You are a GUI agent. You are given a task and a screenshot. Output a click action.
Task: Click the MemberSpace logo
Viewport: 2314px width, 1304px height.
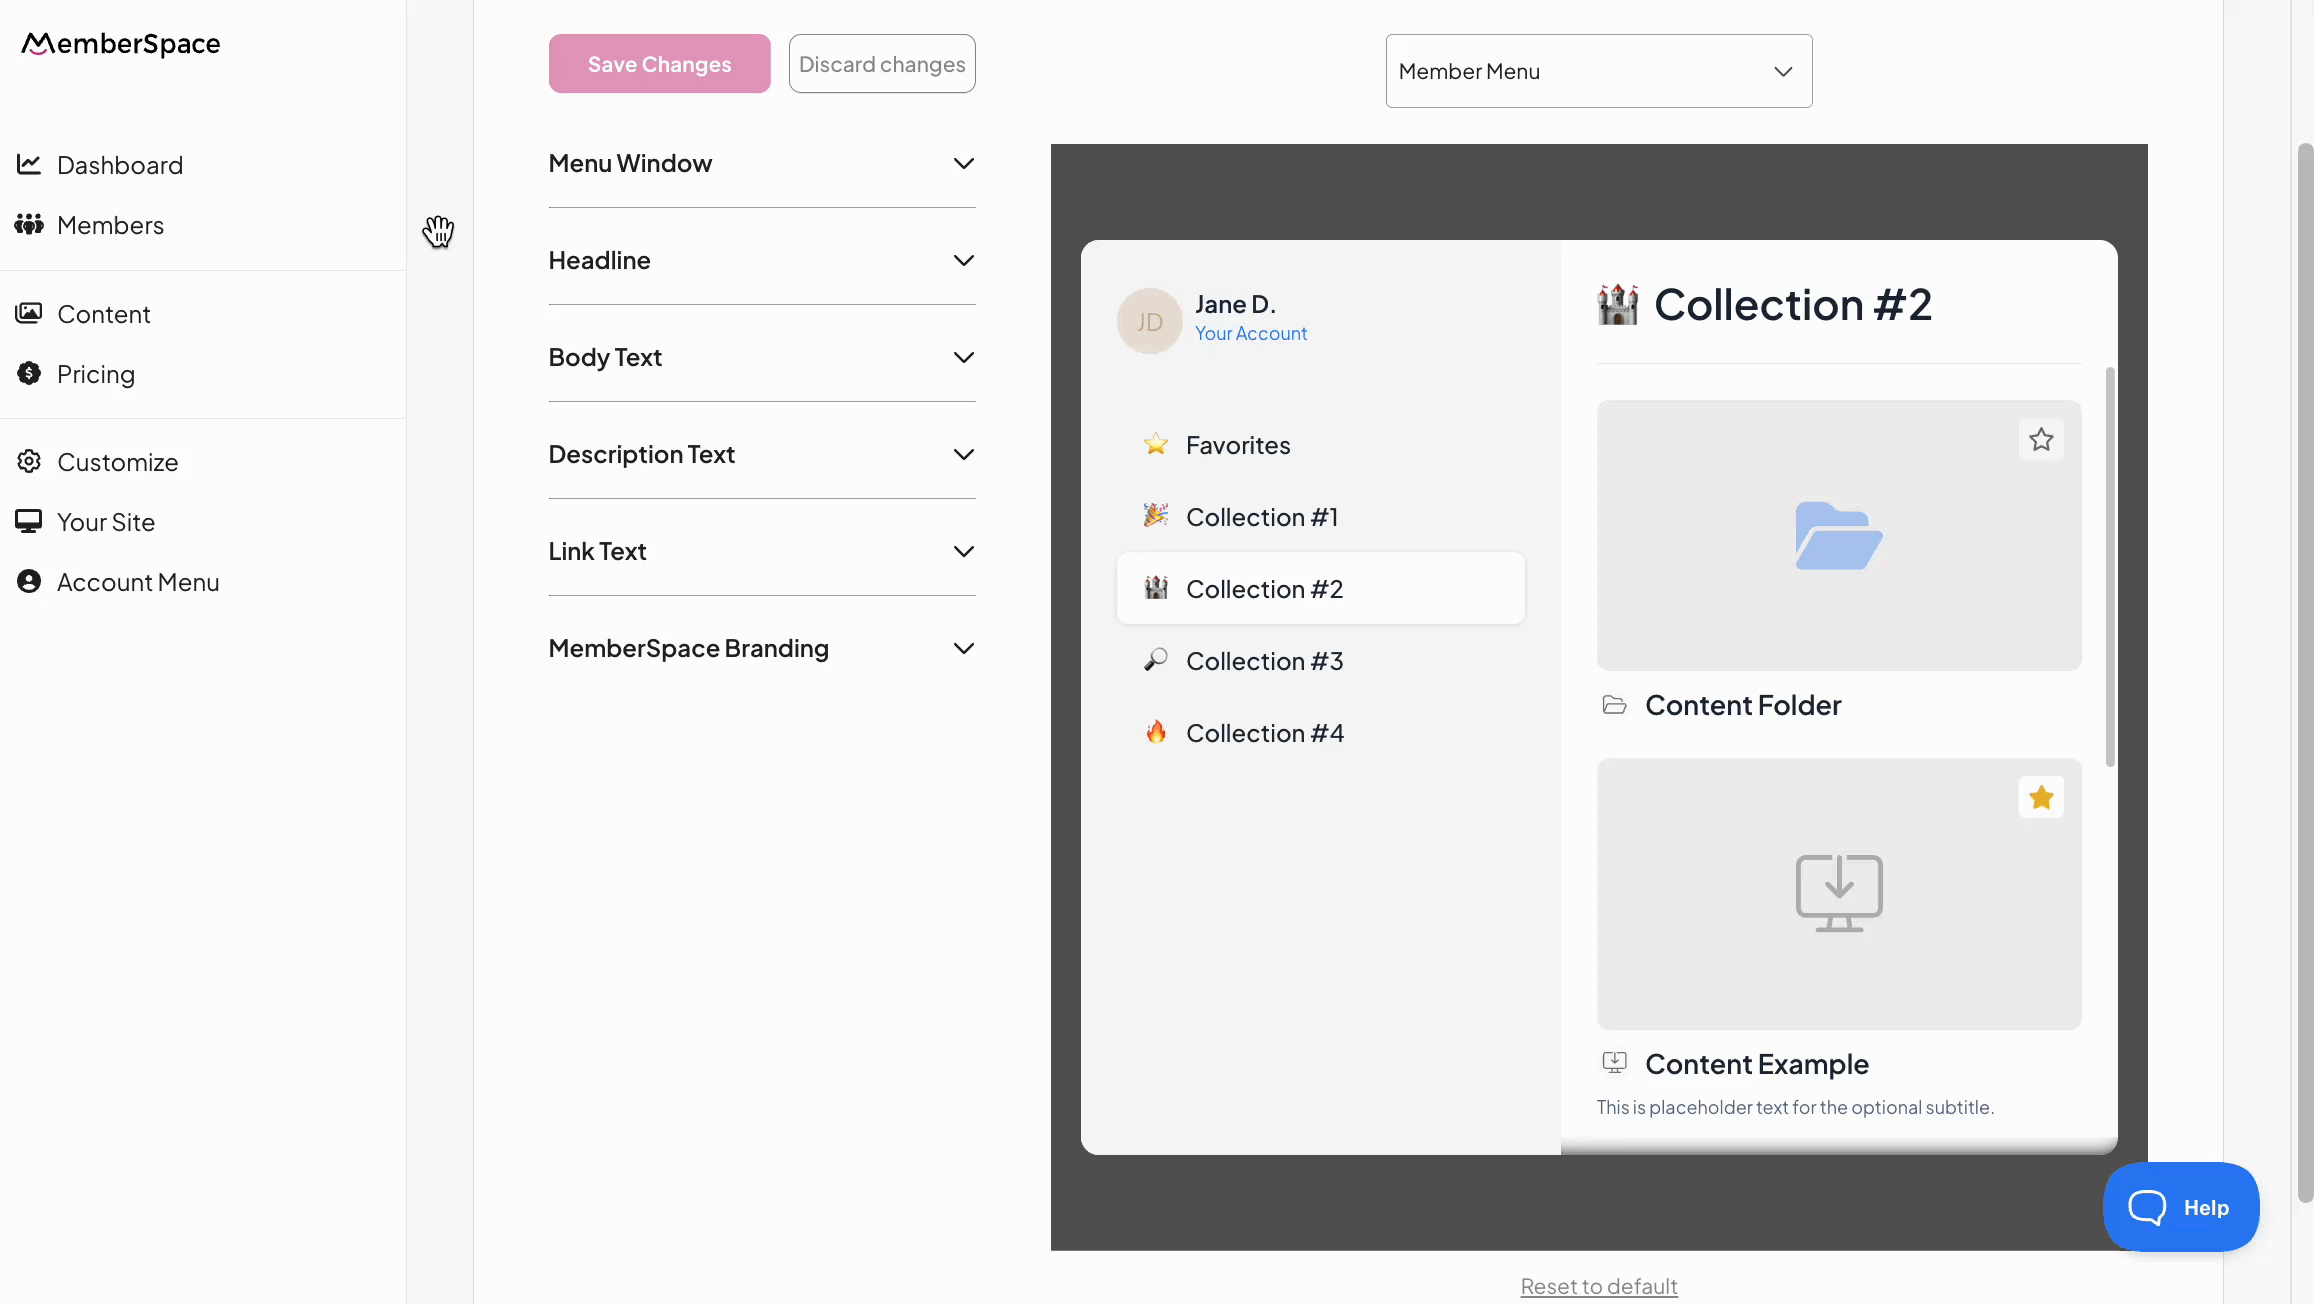121,44
